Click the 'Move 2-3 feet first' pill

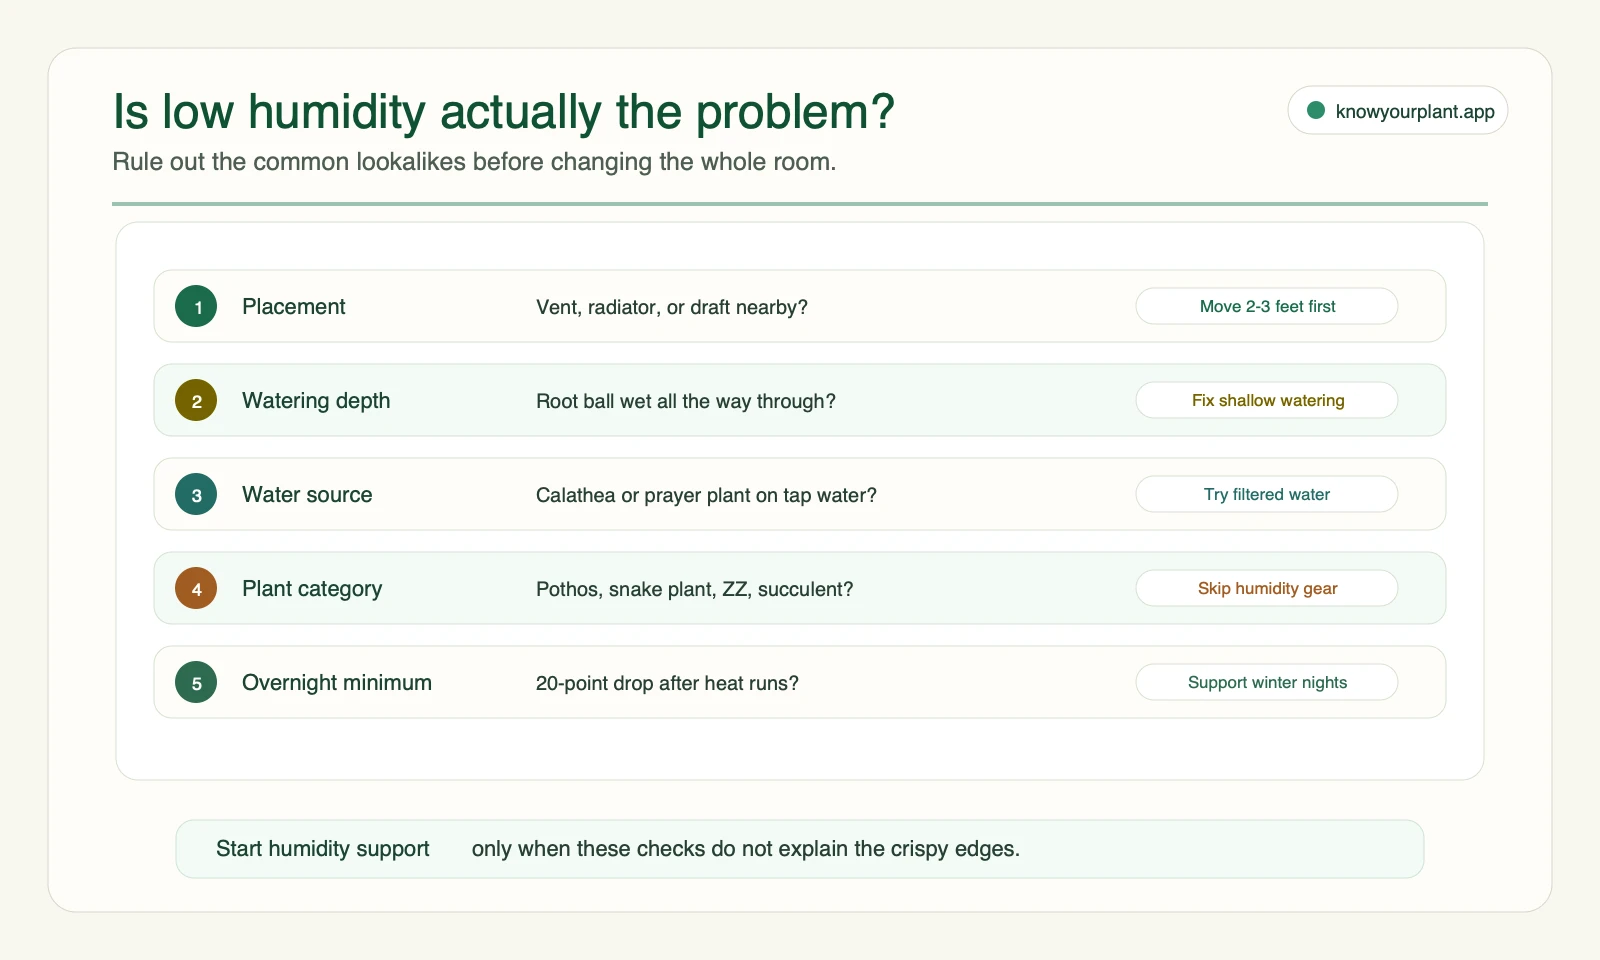click(1267, 306)
